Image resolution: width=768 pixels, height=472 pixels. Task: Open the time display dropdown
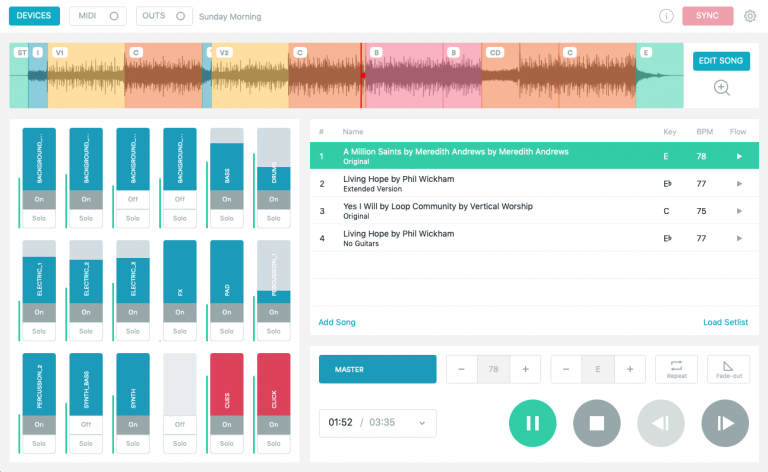coord(378,423)
